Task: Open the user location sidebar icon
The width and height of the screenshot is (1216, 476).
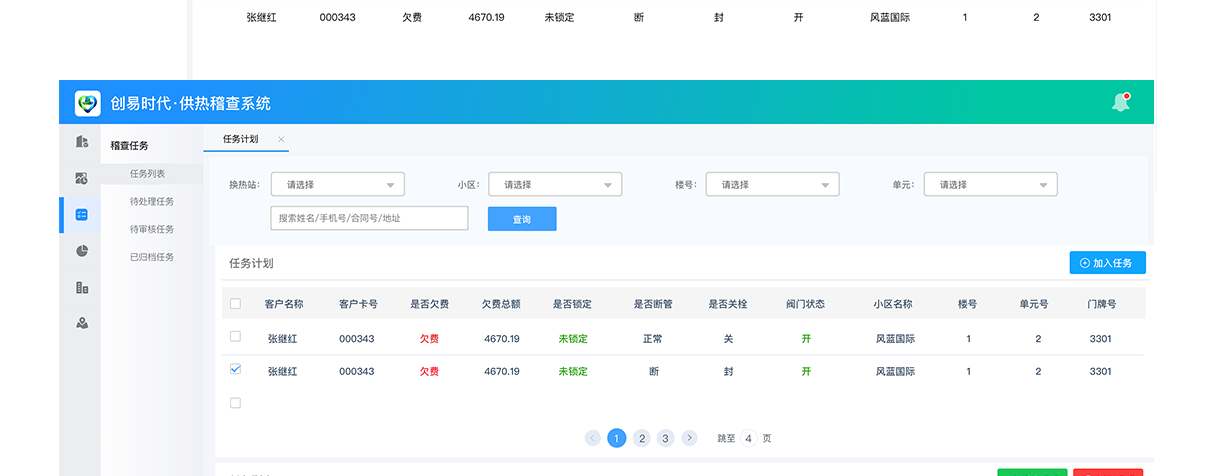Action: (82, 323)
